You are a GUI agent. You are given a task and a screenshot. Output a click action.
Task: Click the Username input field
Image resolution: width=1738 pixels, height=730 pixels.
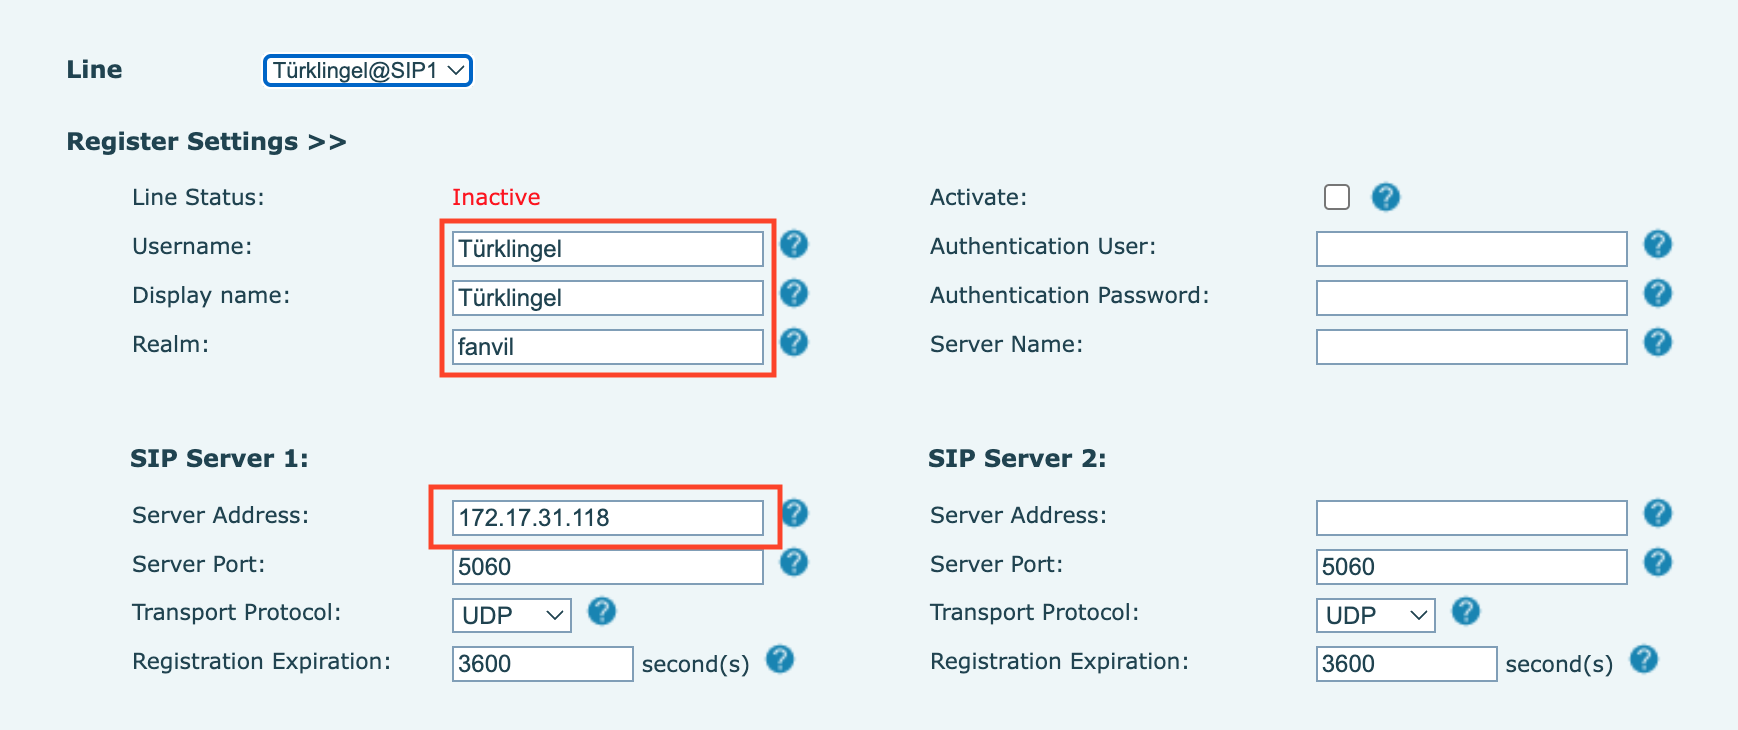click(x=607, y=249)
